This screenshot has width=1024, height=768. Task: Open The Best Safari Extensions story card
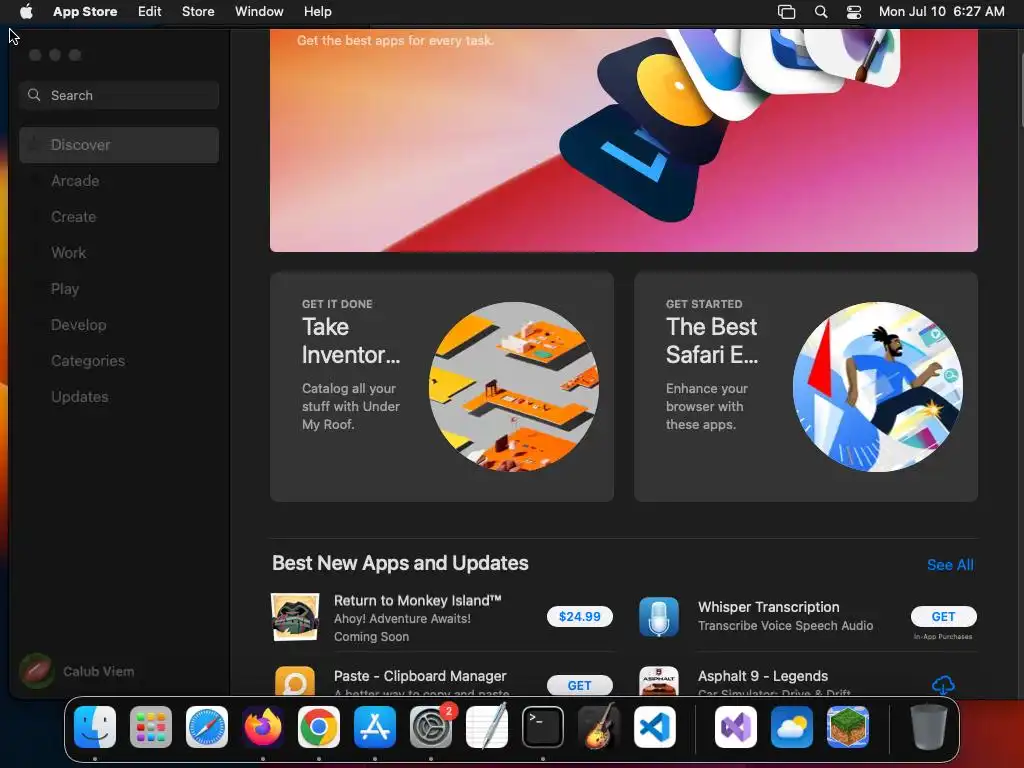click(806, 387)
